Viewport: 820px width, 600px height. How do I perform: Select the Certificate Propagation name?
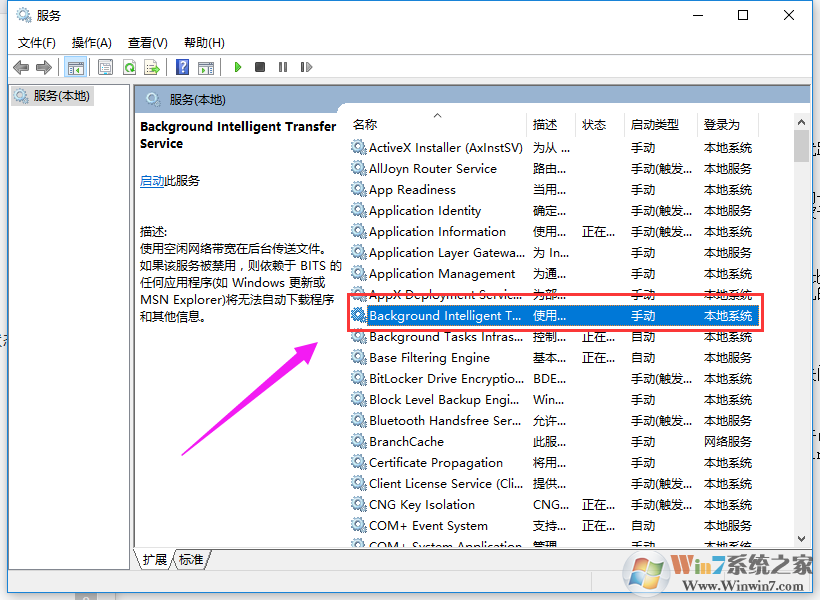436,462
